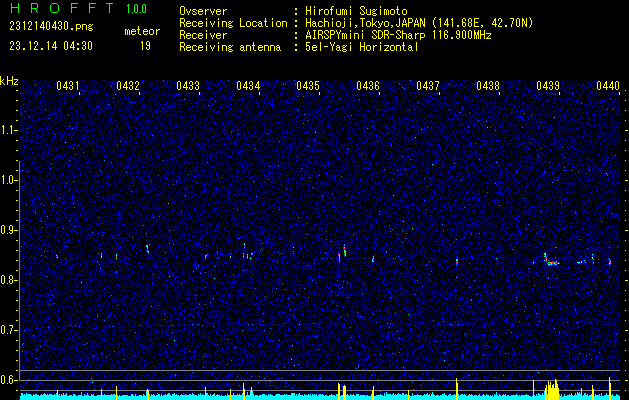Click the 0.7 kHz frequency label

[x=8, y=330]
